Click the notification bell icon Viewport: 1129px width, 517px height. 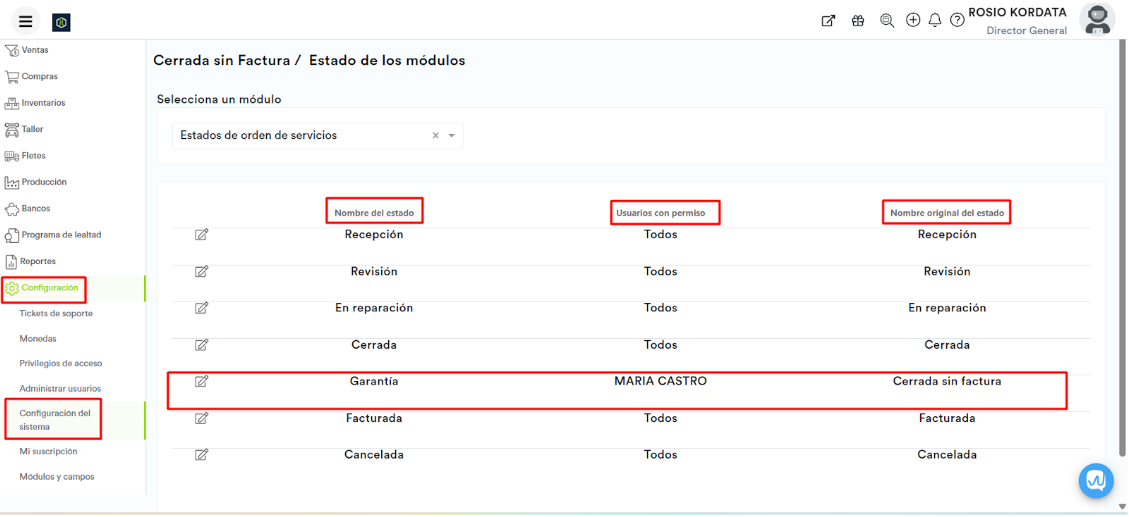tap(935, 20)
